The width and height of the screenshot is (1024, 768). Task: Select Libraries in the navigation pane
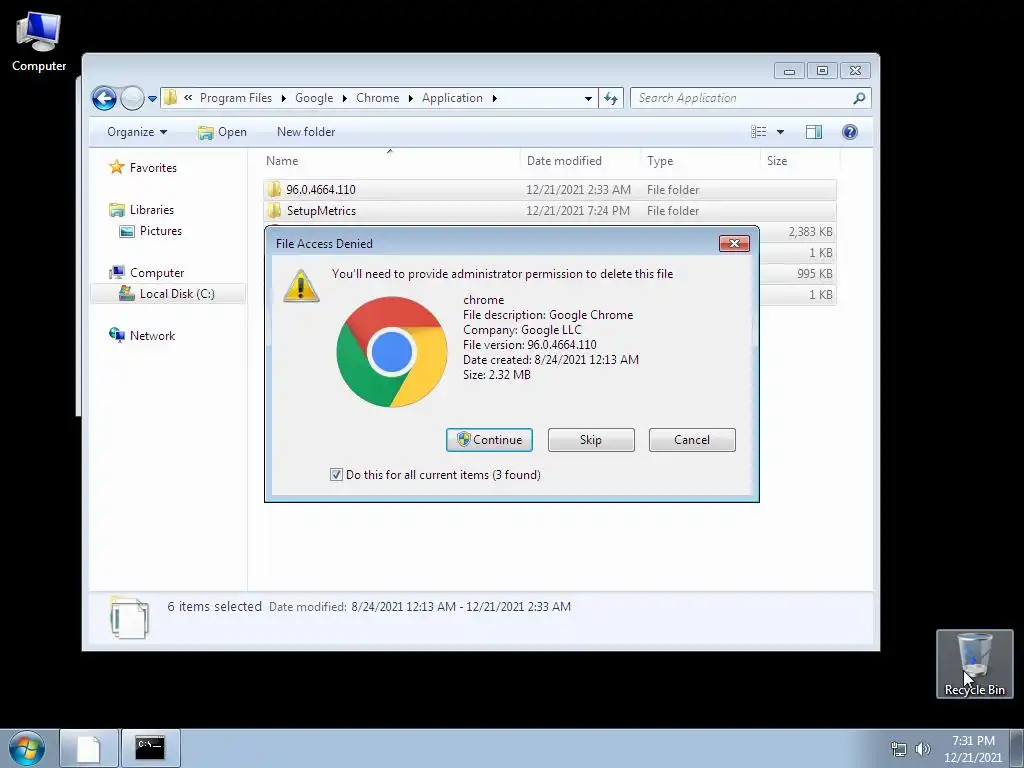tap(142, 210)
